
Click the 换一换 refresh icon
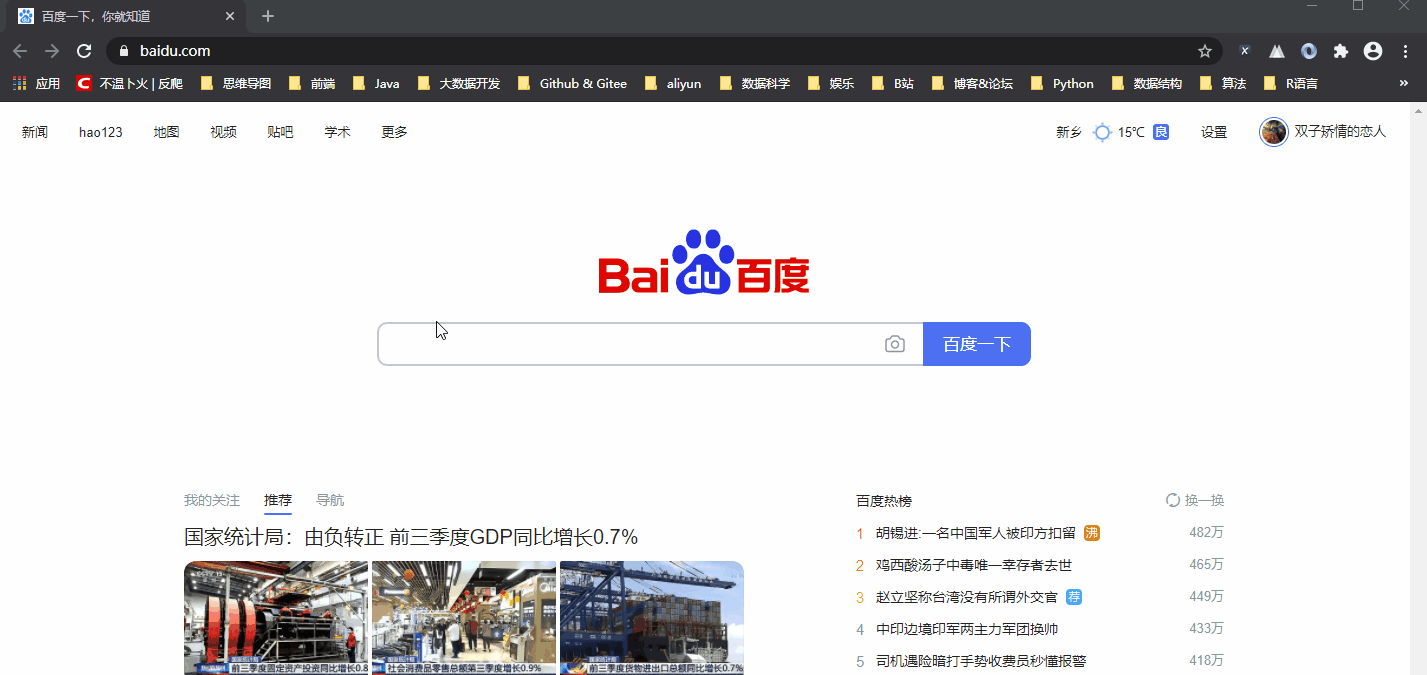point(1173,500)
